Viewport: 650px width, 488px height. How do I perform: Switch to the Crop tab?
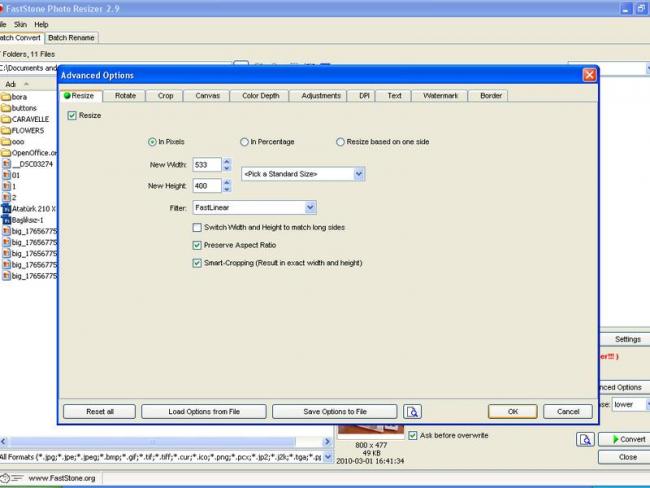165,96
